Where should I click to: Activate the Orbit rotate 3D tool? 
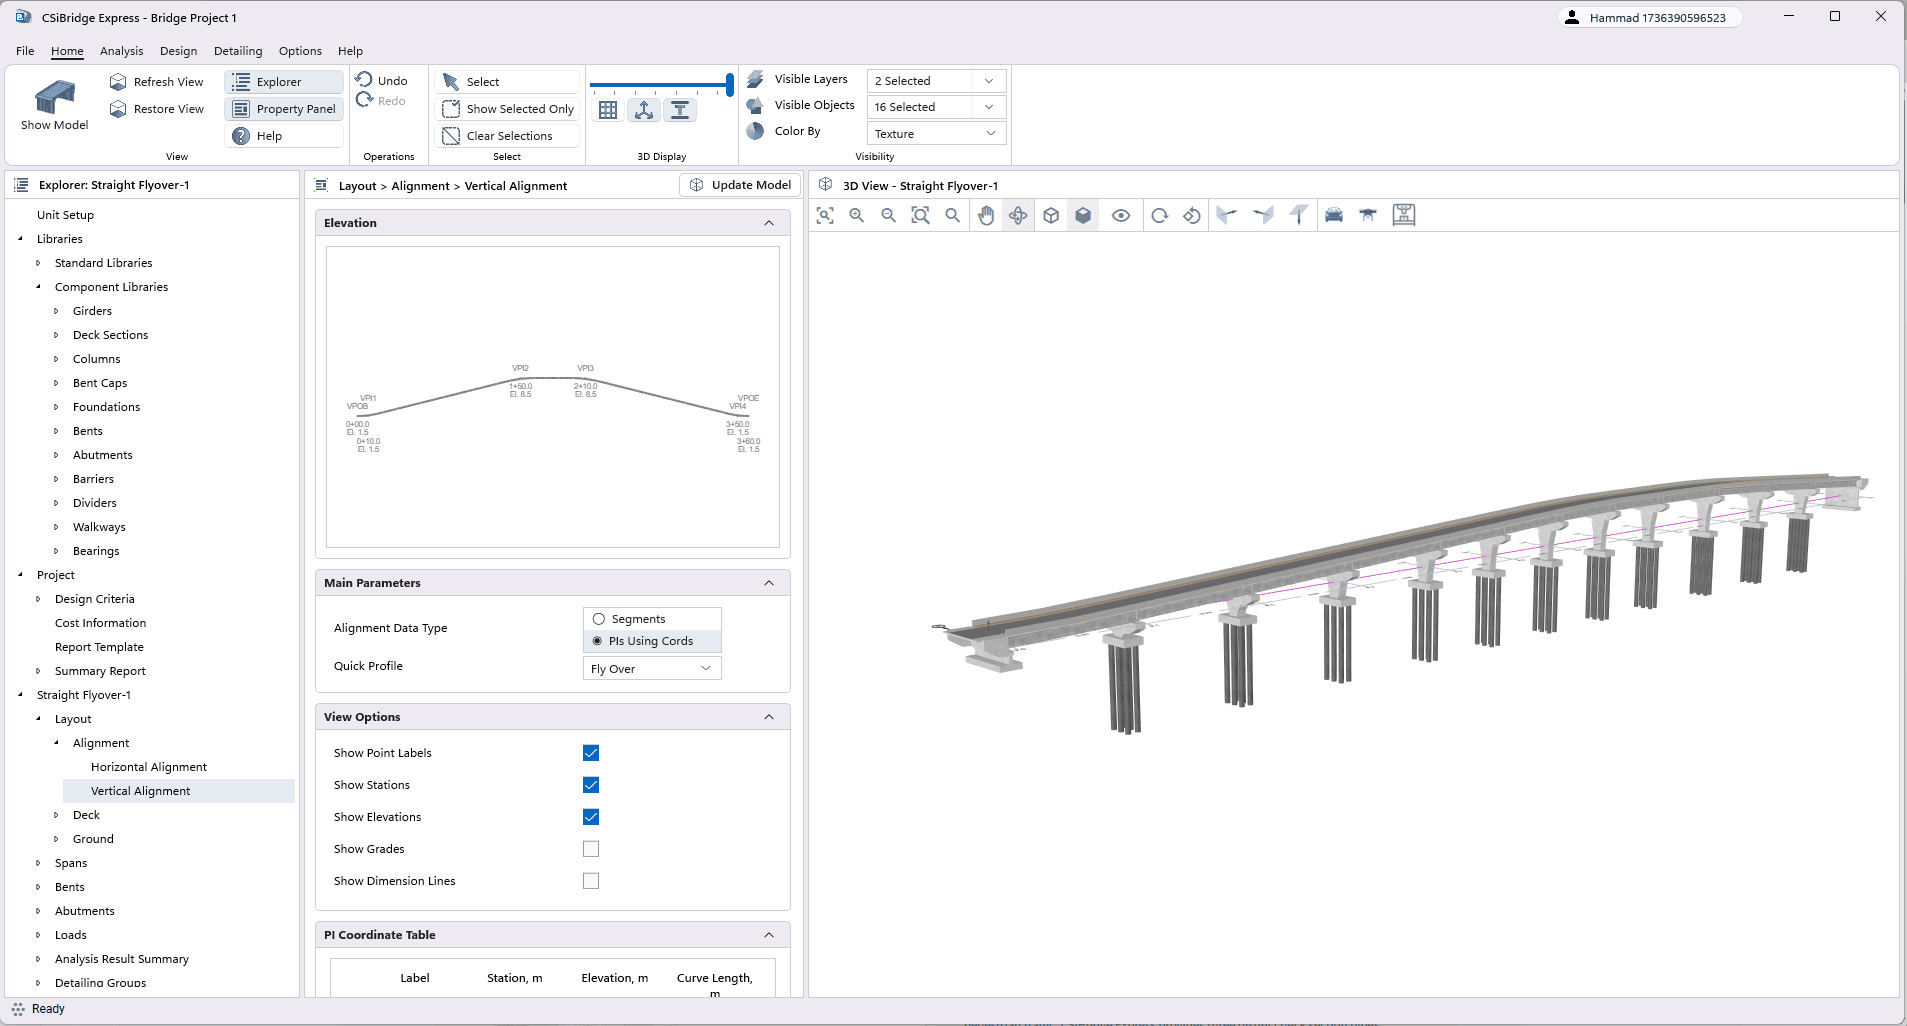[x=1018, y=215]
